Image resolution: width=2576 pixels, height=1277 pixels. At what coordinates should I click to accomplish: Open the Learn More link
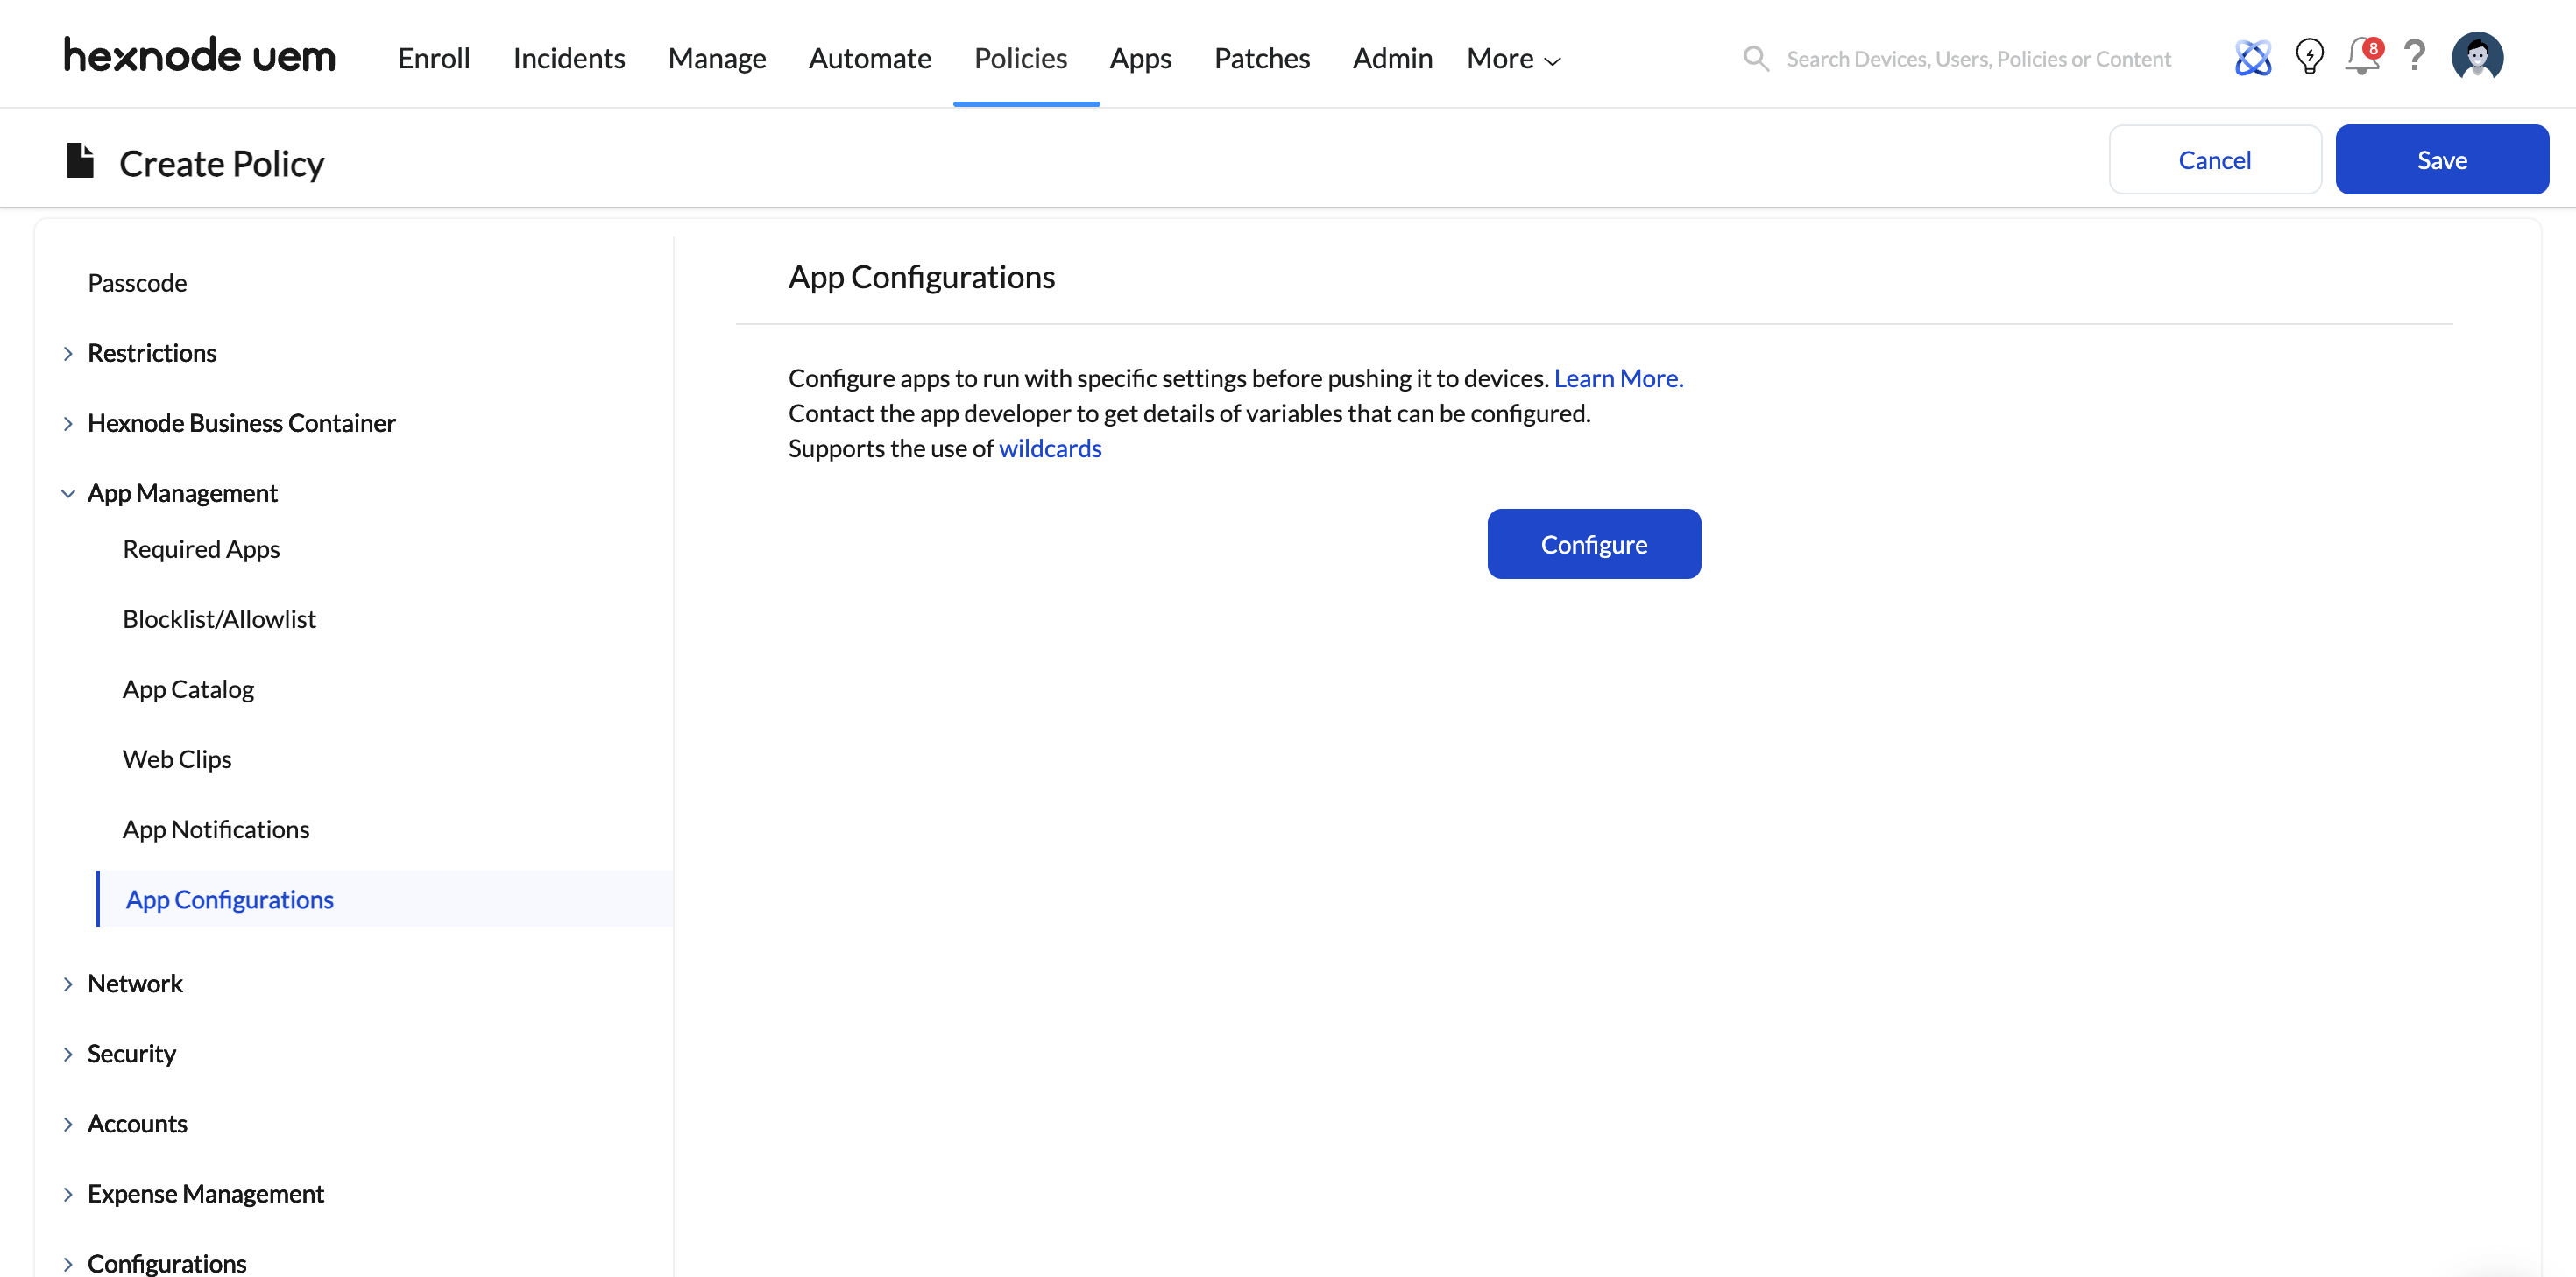(x=1618, y=378)
